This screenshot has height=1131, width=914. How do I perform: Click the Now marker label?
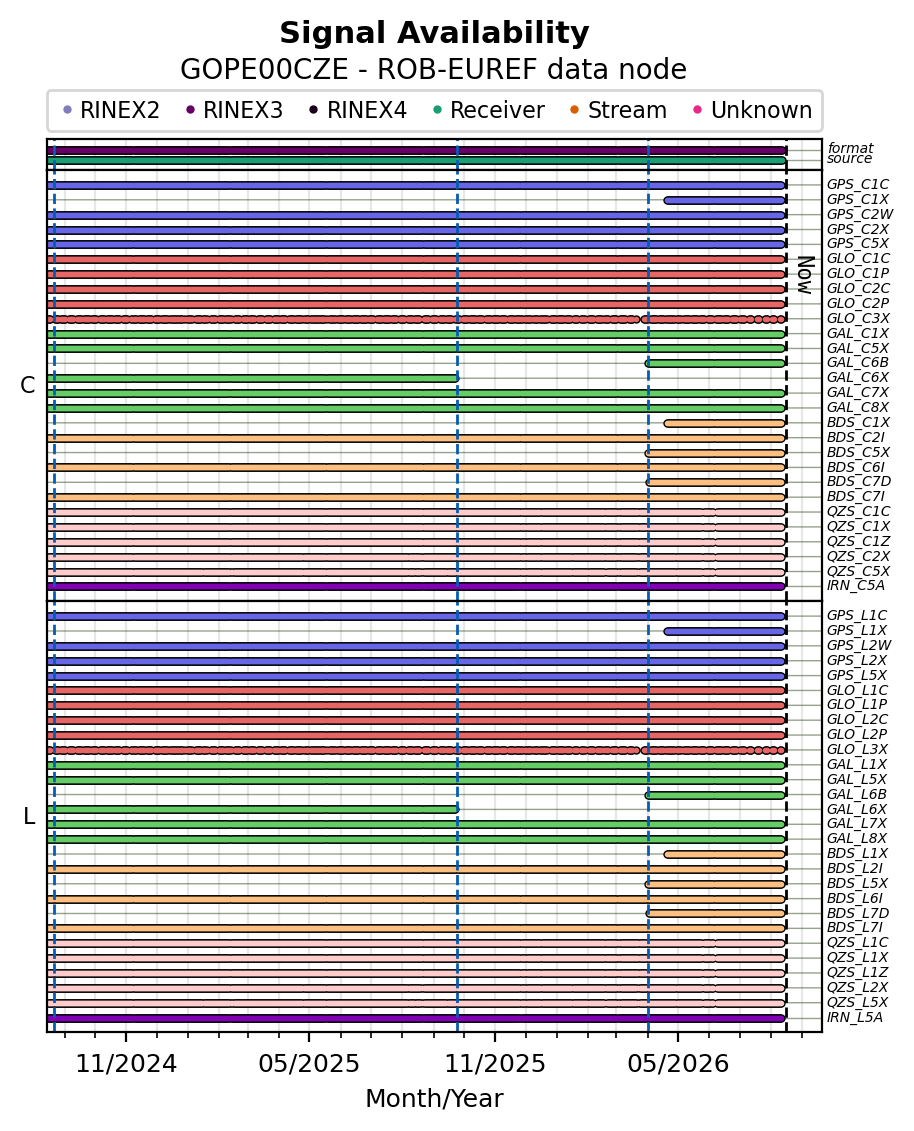[806, 275]
